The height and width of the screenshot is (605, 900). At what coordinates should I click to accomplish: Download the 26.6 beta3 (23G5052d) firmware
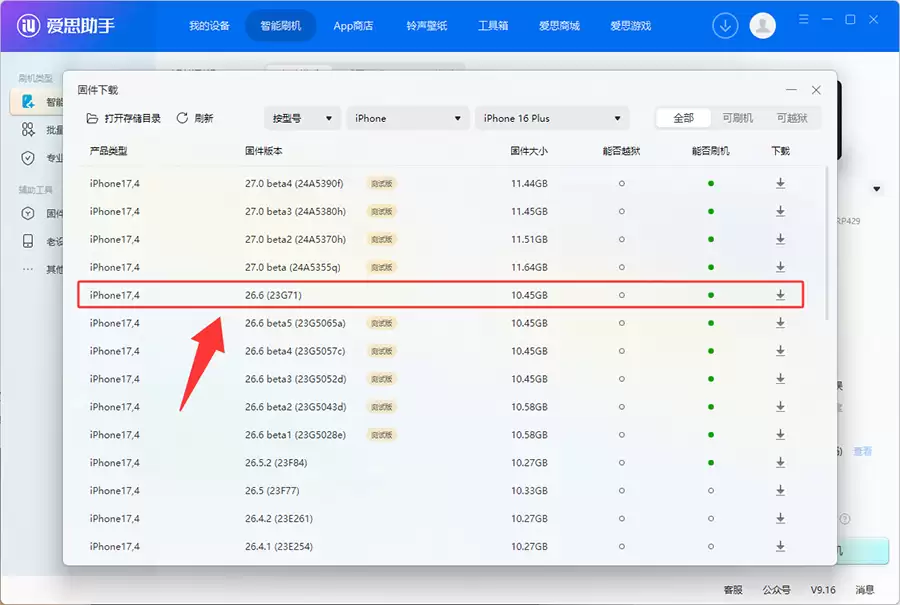780,379
